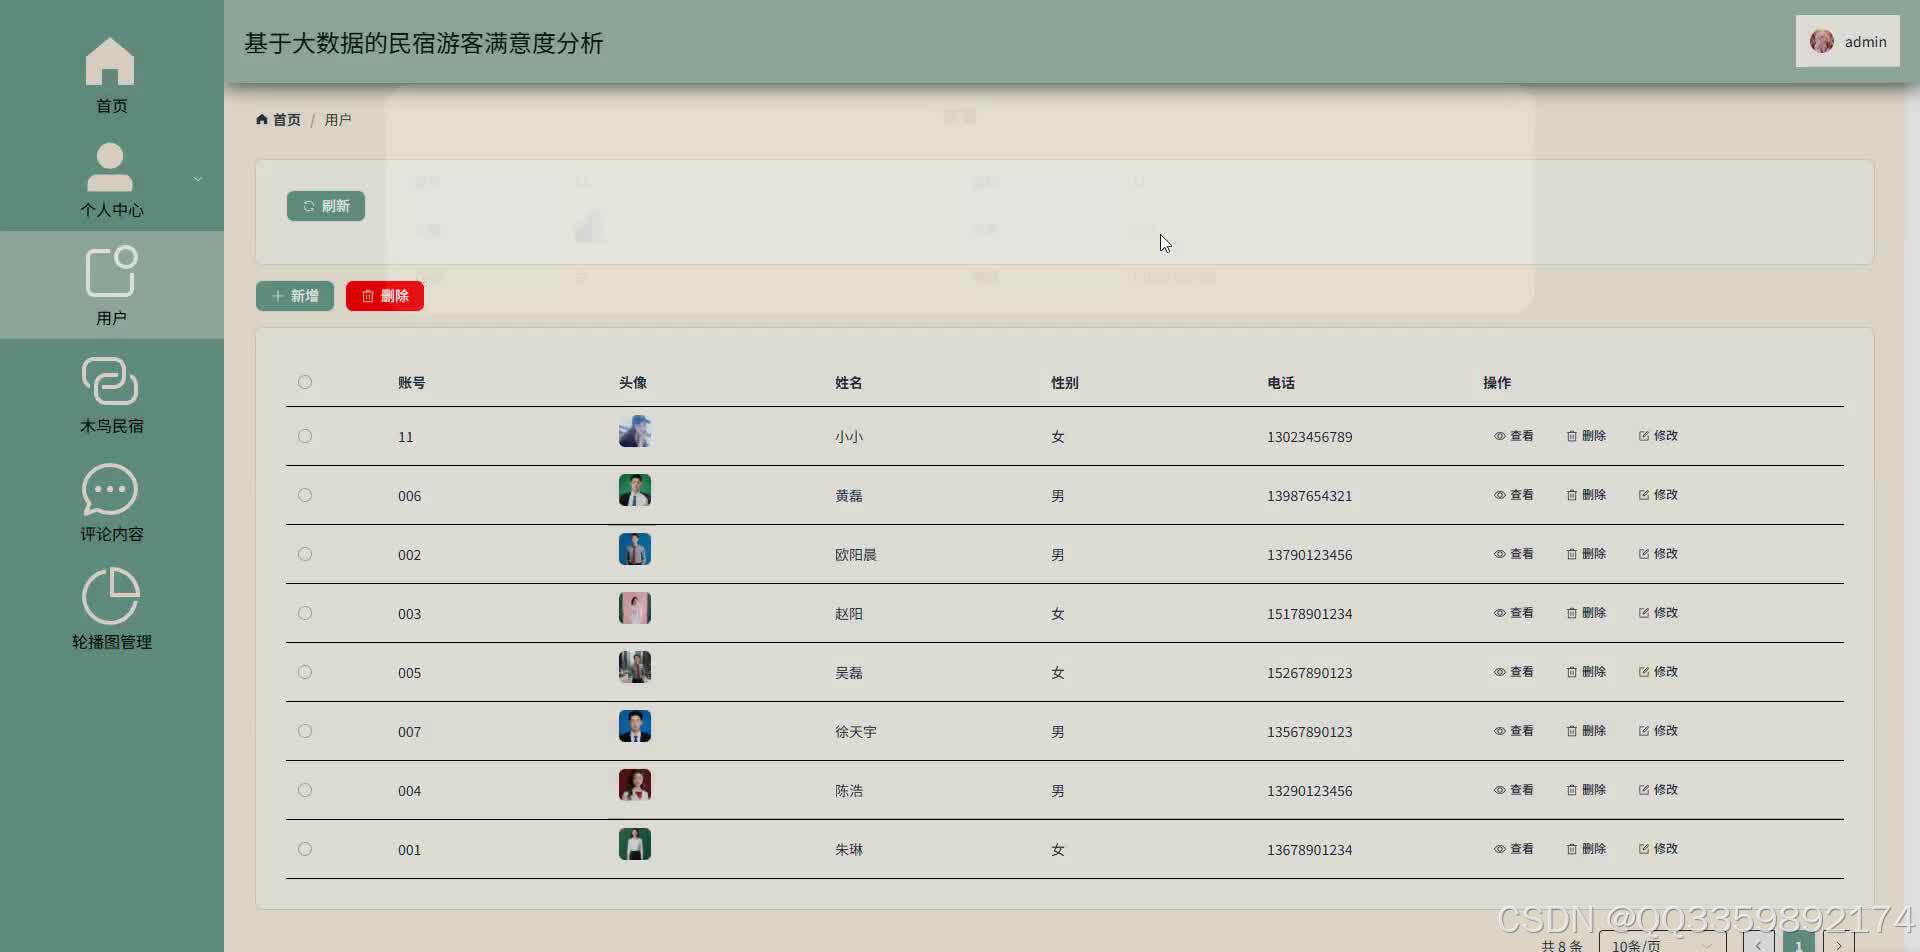This screenshot has height=952, width=1920.
Task: Open 个人中心 person icon in sidebar
Action: (x=110, y=167)
